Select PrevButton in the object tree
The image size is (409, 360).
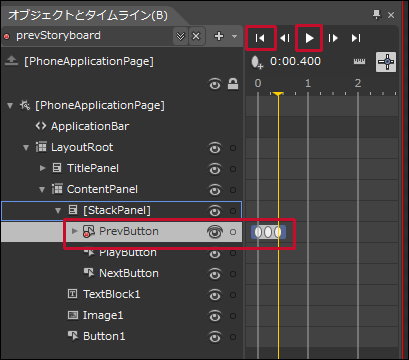pyautogui.click(x=129, y=231)
